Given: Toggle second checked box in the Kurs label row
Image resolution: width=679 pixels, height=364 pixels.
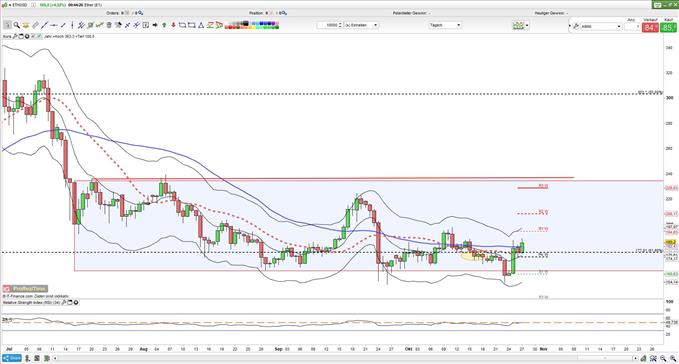Looking at the screenshot, I should [x=39, y=36].
